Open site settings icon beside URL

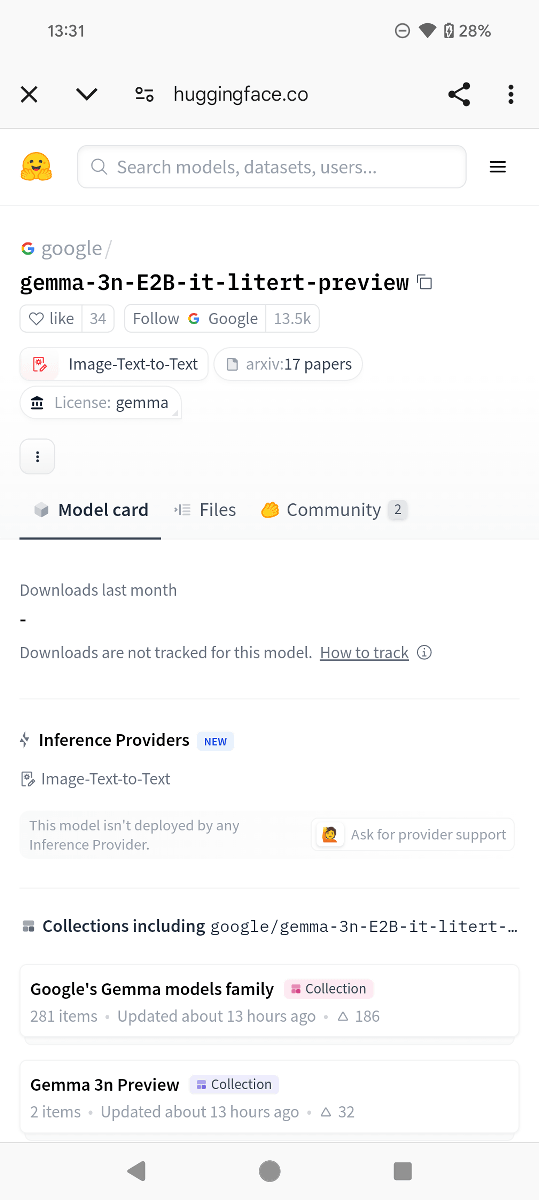144,94
